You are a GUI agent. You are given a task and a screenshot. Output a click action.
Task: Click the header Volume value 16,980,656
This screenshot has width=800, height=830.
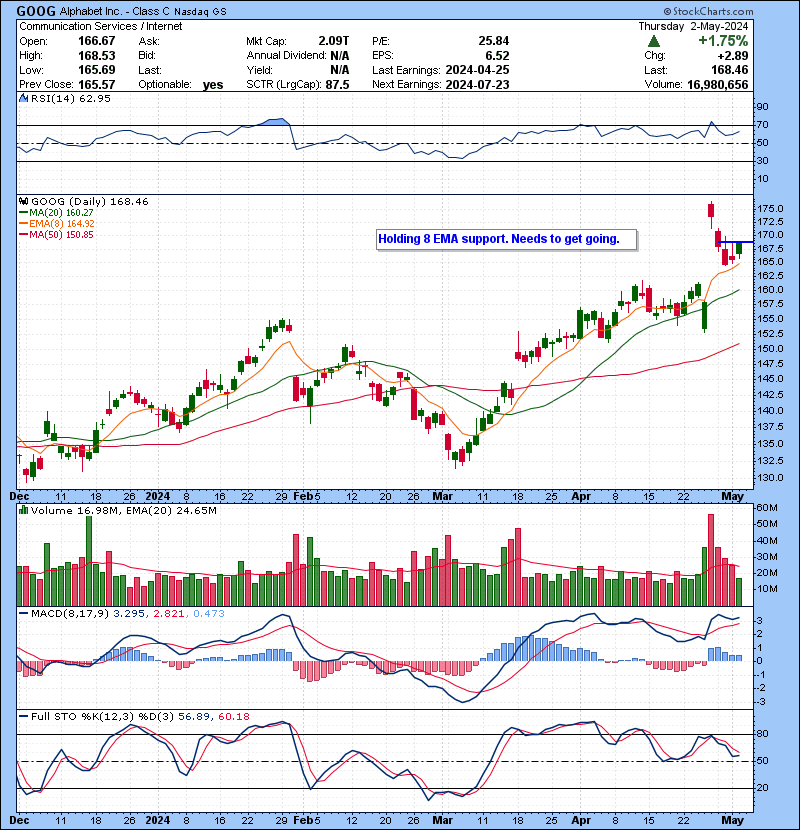coord(717,84)
